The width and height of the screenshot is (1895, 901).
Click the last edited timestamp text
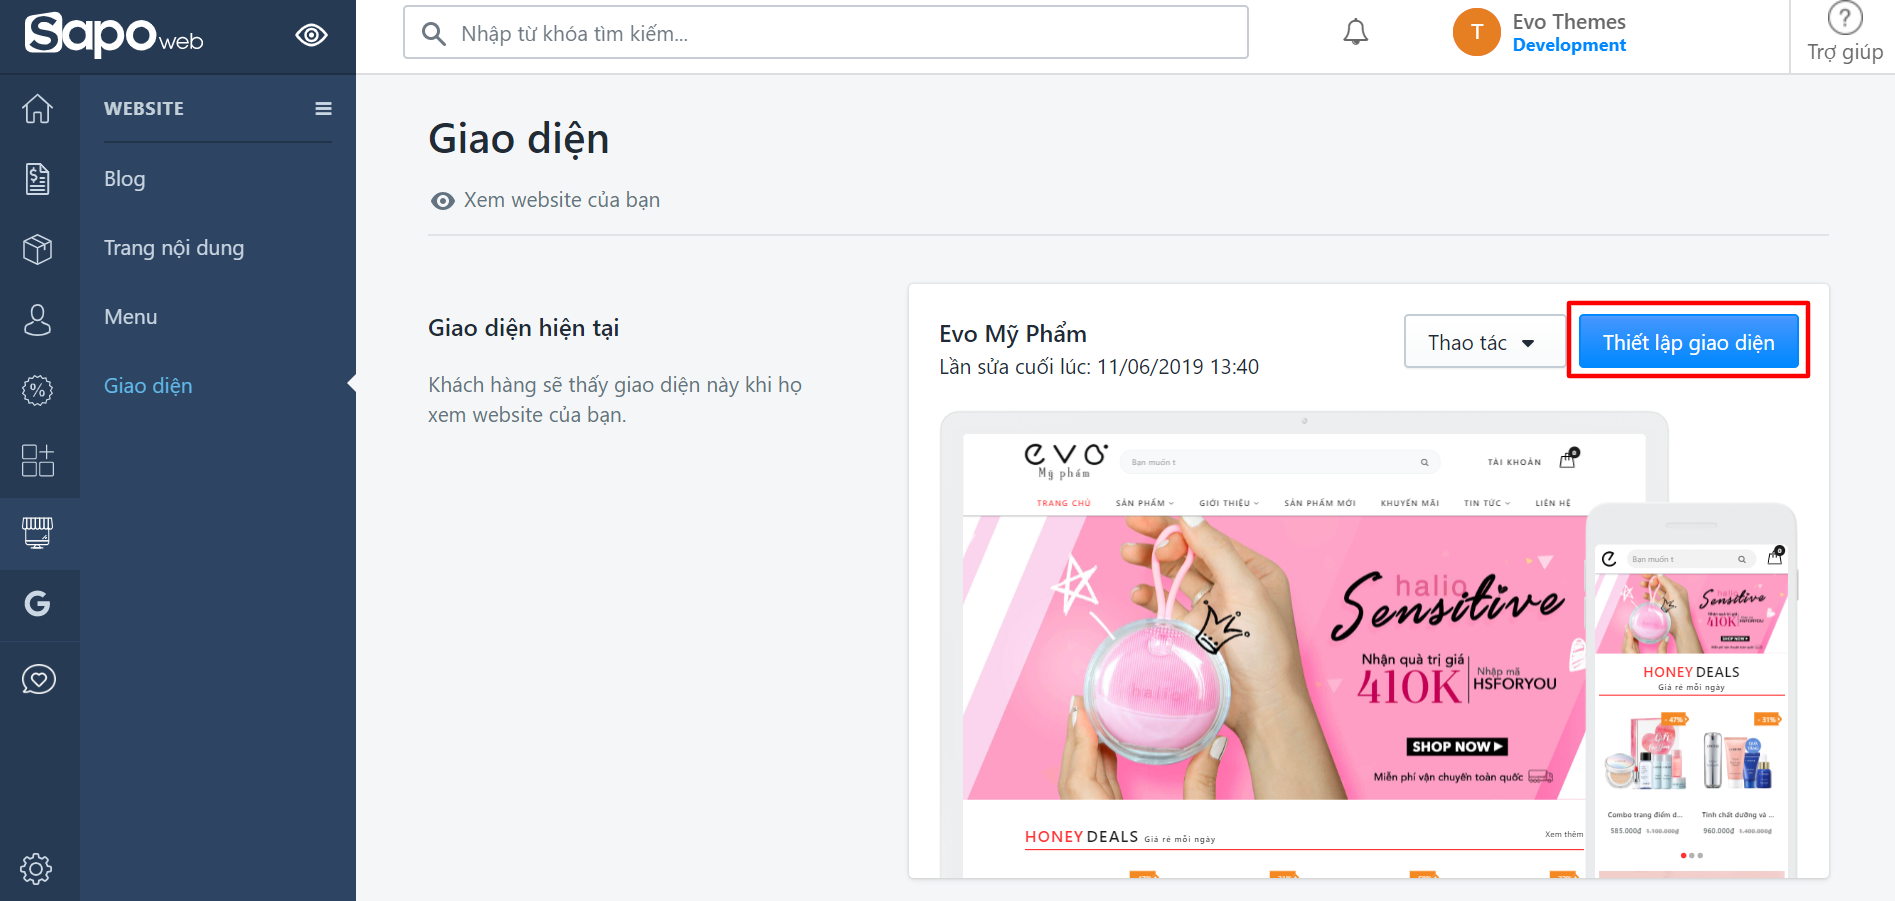[1099, 367]
